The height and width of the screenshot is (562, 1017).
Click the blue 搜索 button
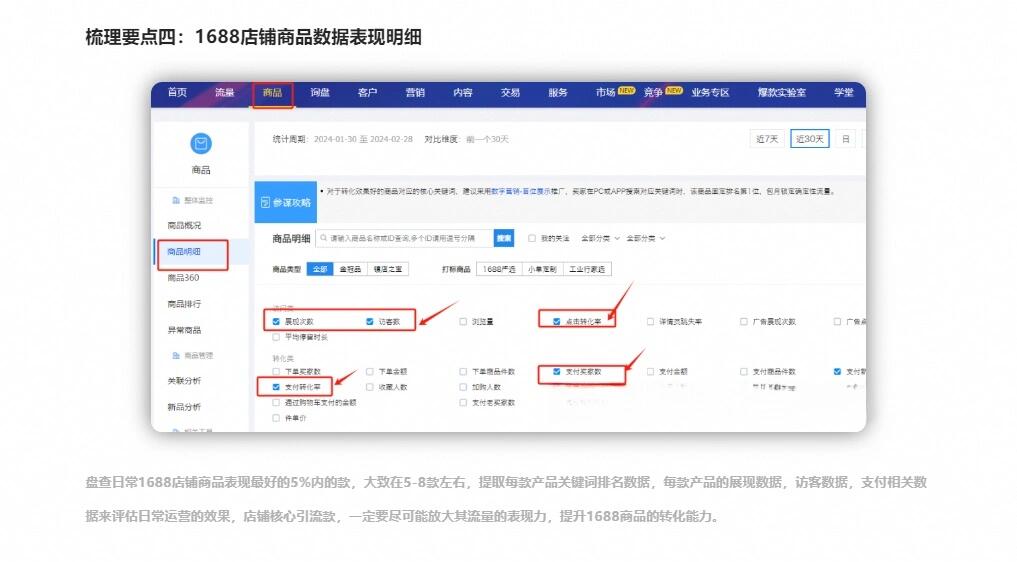coord(504,238)
